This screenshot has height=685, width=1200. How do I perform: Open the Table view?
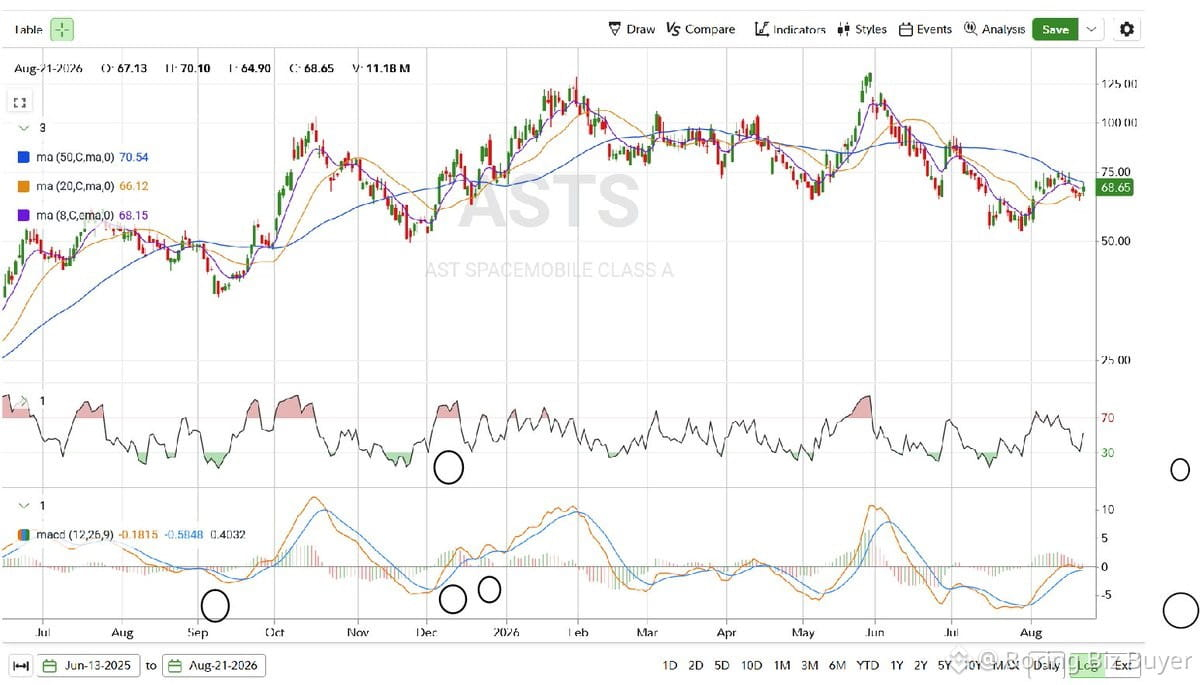click(28, 30)
